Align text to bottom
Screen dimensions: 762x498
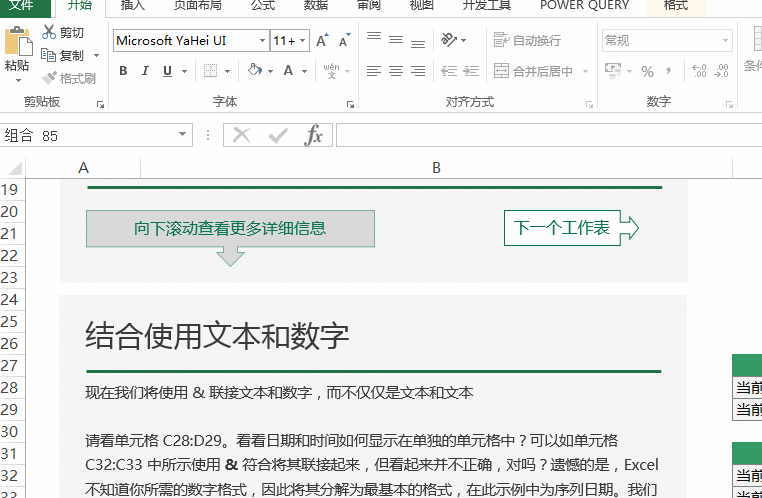click(418, 43)
